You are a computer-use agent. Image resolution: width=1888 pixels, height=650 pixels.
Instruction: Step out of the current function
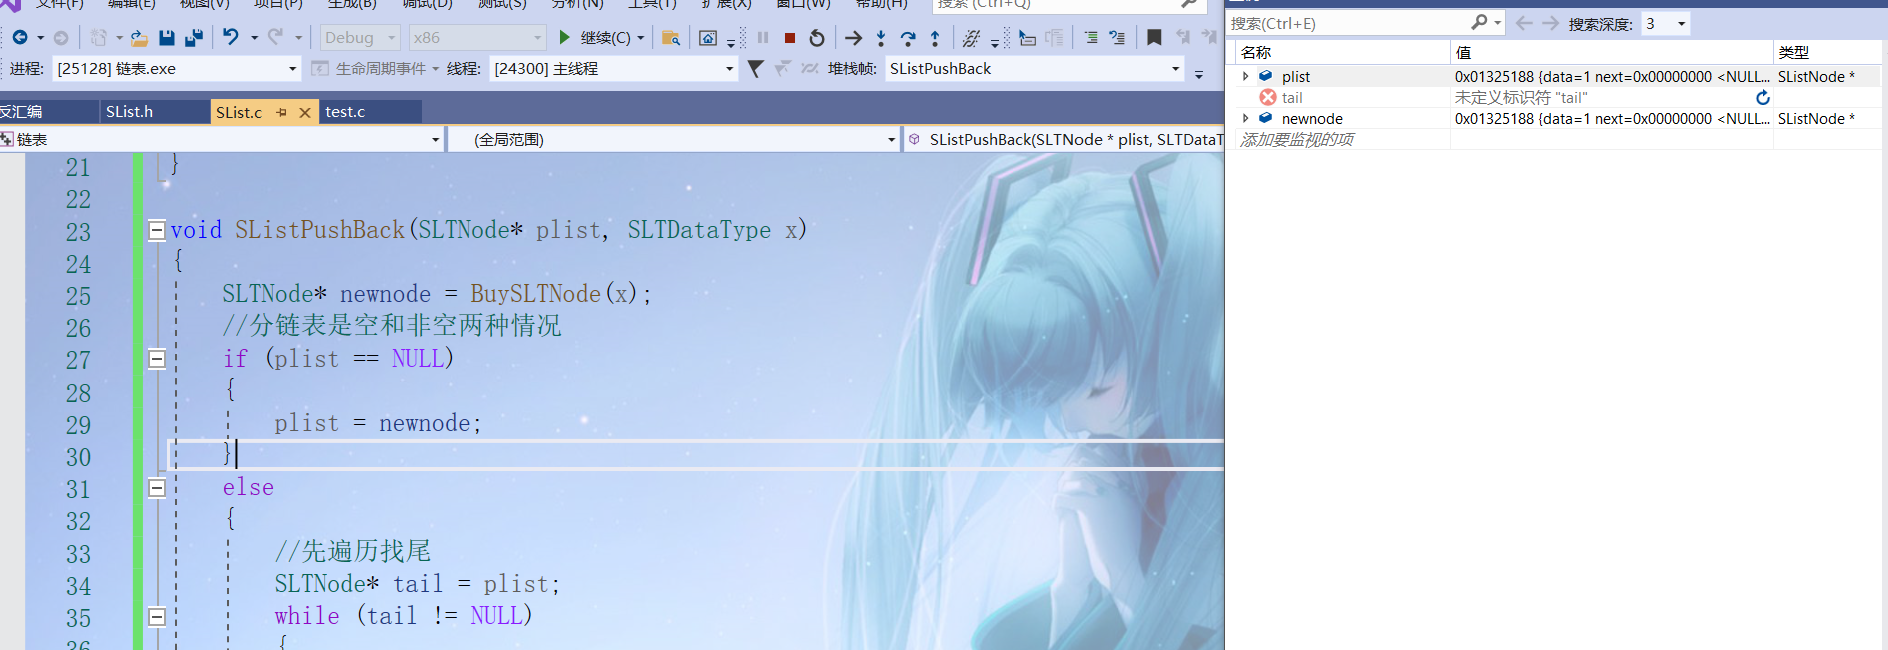(x=935, y=38)
